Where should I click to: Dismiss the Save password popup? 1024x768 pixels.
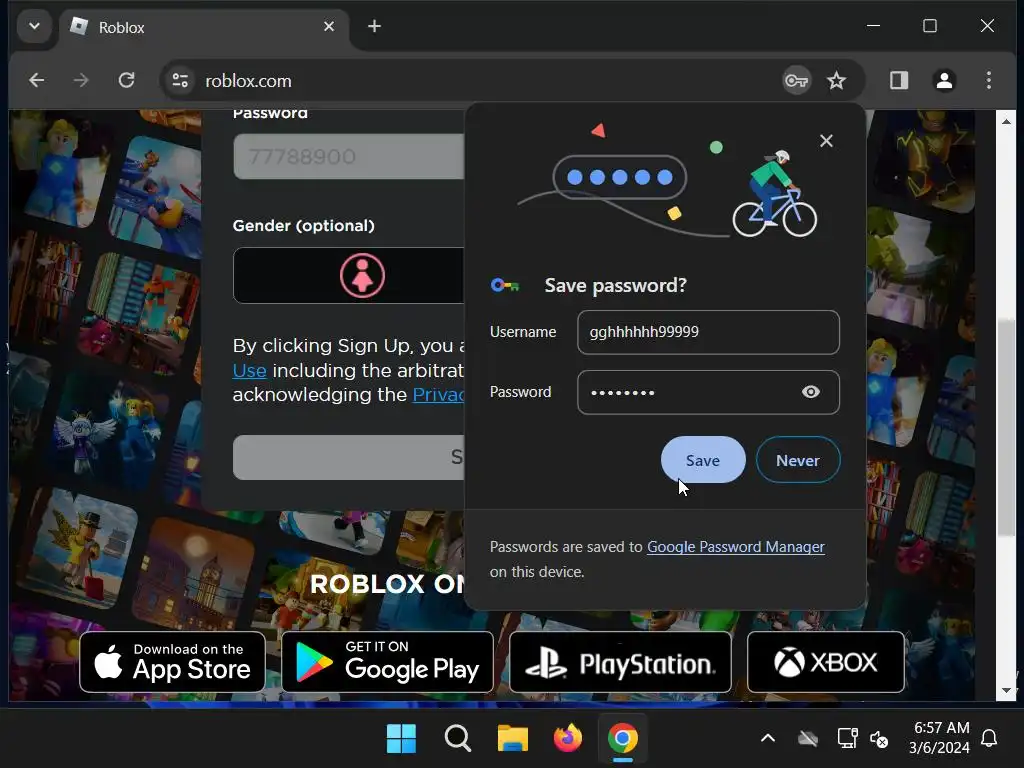826,141
